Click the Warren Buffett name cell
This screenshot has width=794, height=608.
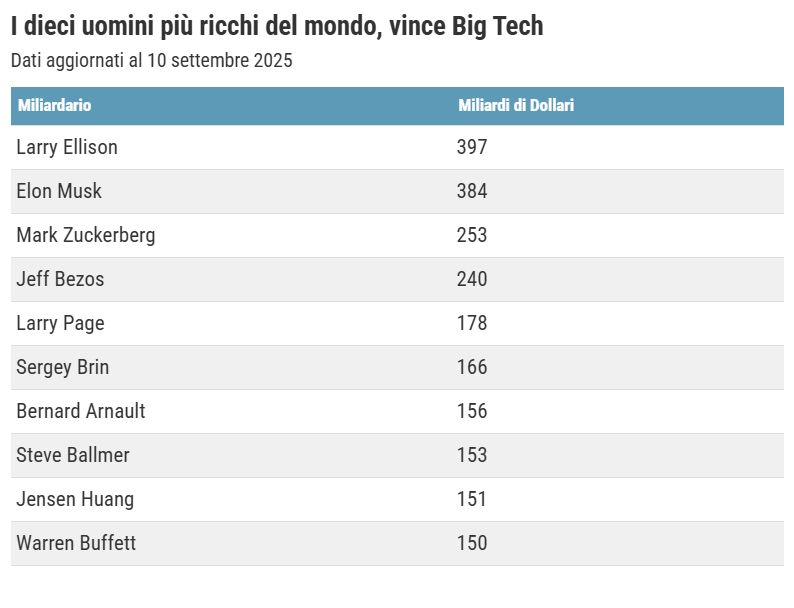coord(76,543)
